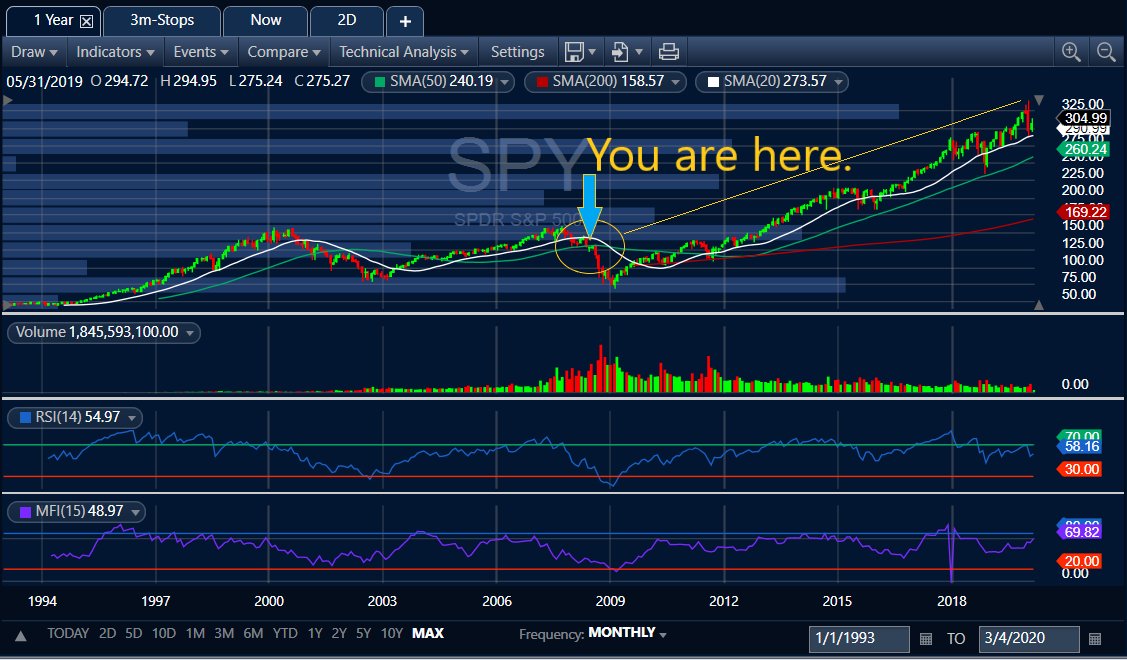
Task: Select the 6M time range
Action: pos(253,633)
